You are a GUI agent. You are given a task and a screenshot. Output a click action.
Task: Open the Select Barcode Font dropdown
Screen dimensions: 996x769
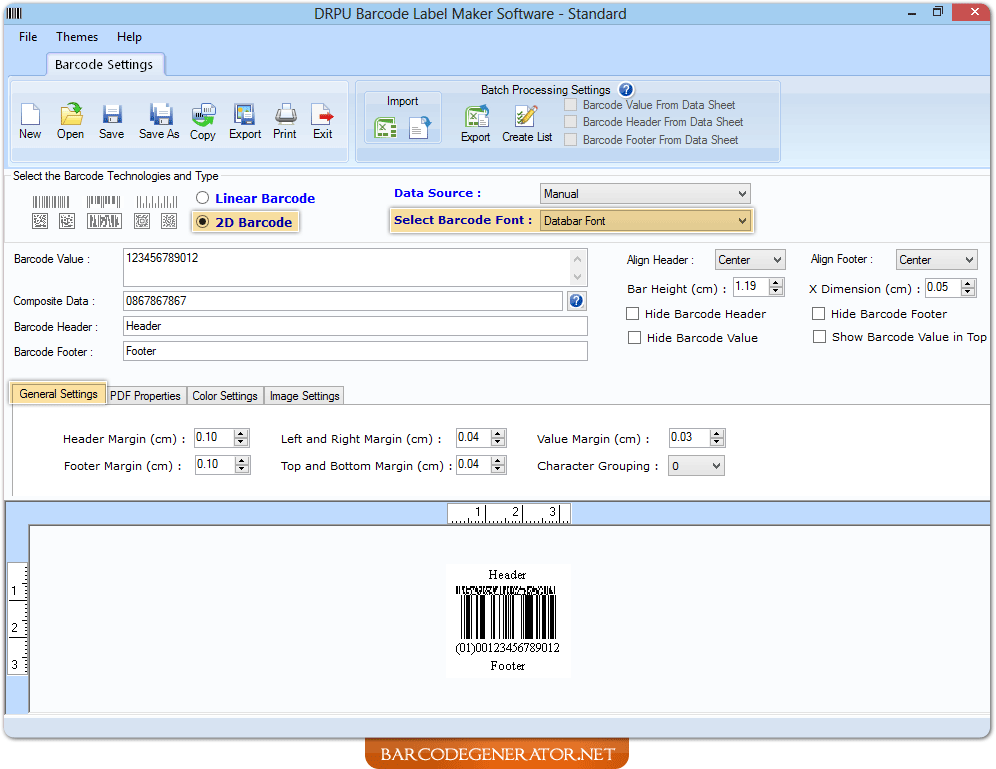(741, 221)
